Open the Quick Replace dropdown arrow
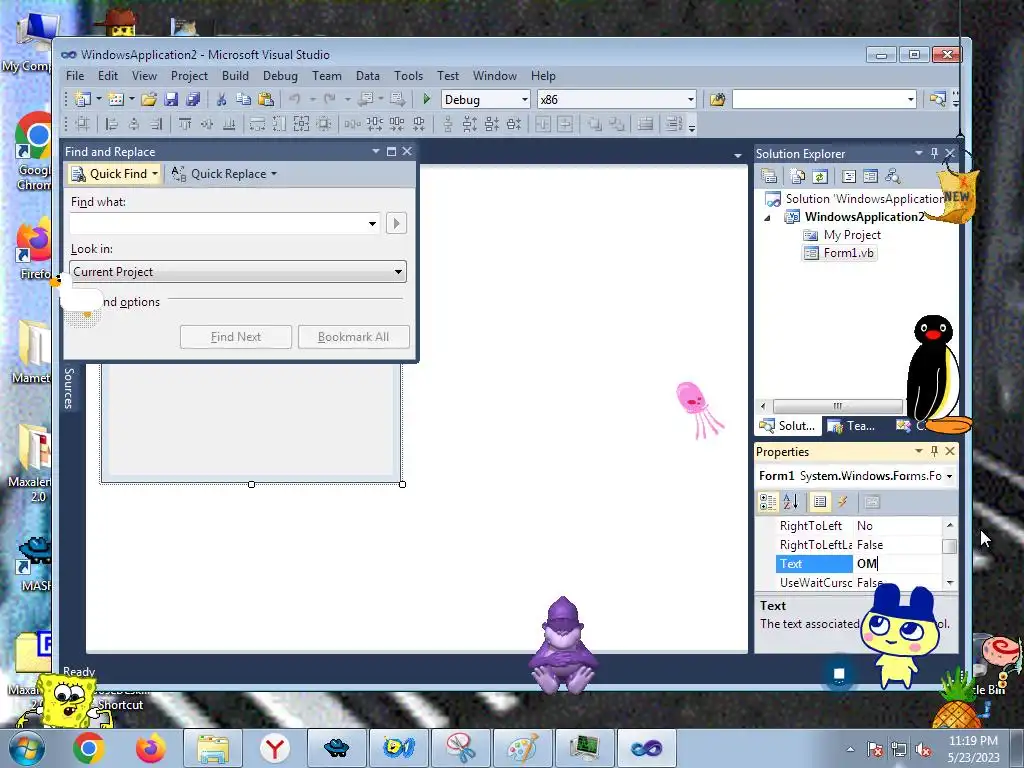Image resolution: width=1024 pixels, height=768 pixels. tap(274, 174)
